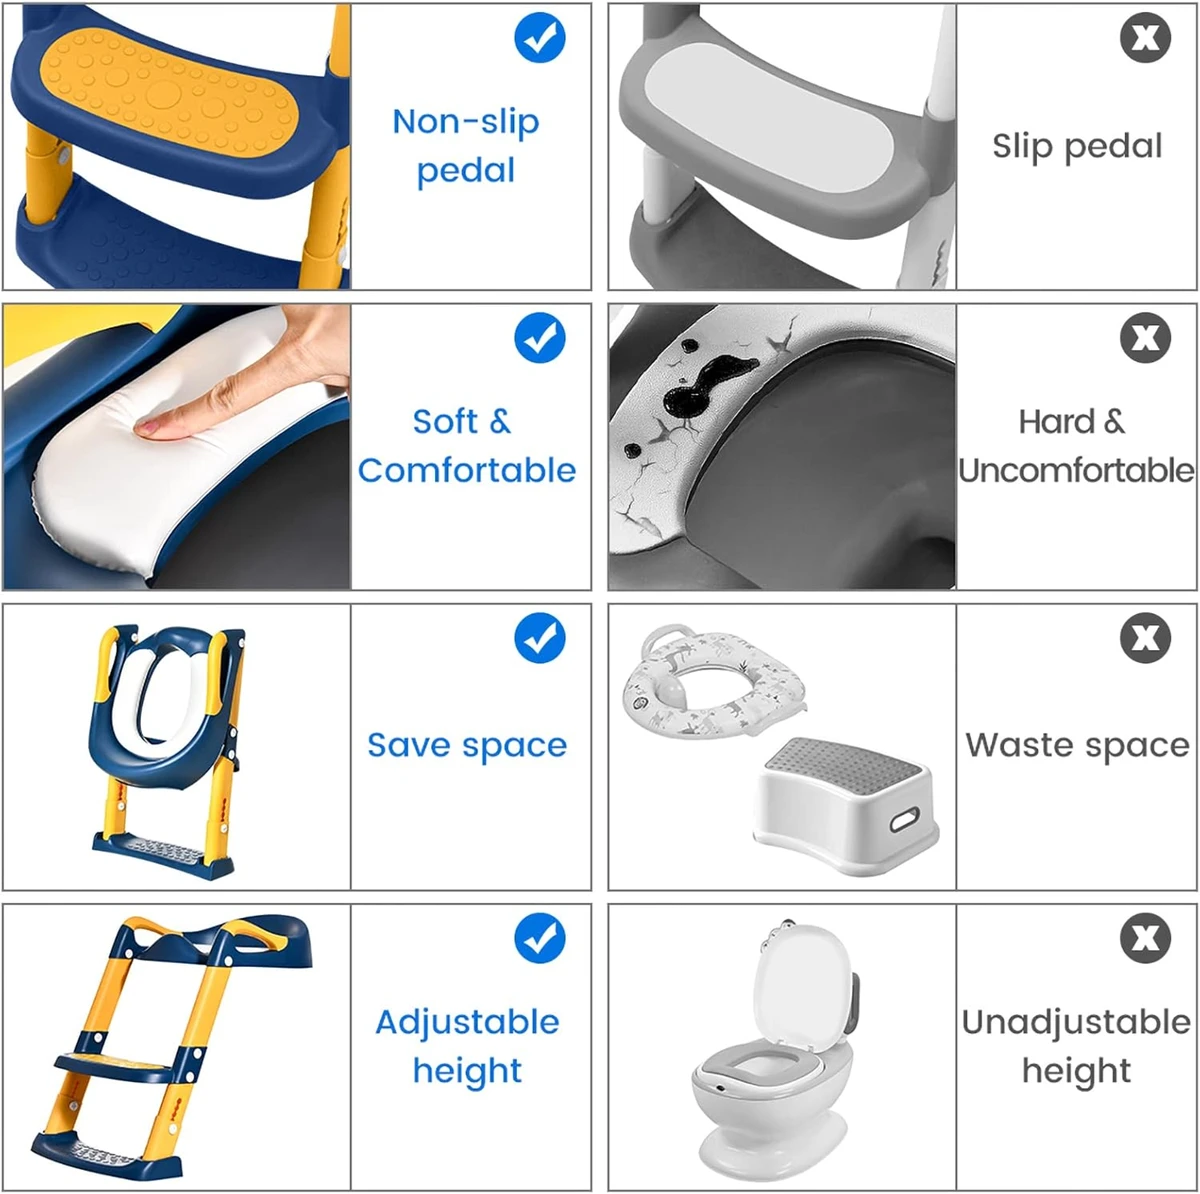Screen dimensions: 1200x1194
Task: Click the gray X icon above Slip pedal
Action: click(1145, 38)
